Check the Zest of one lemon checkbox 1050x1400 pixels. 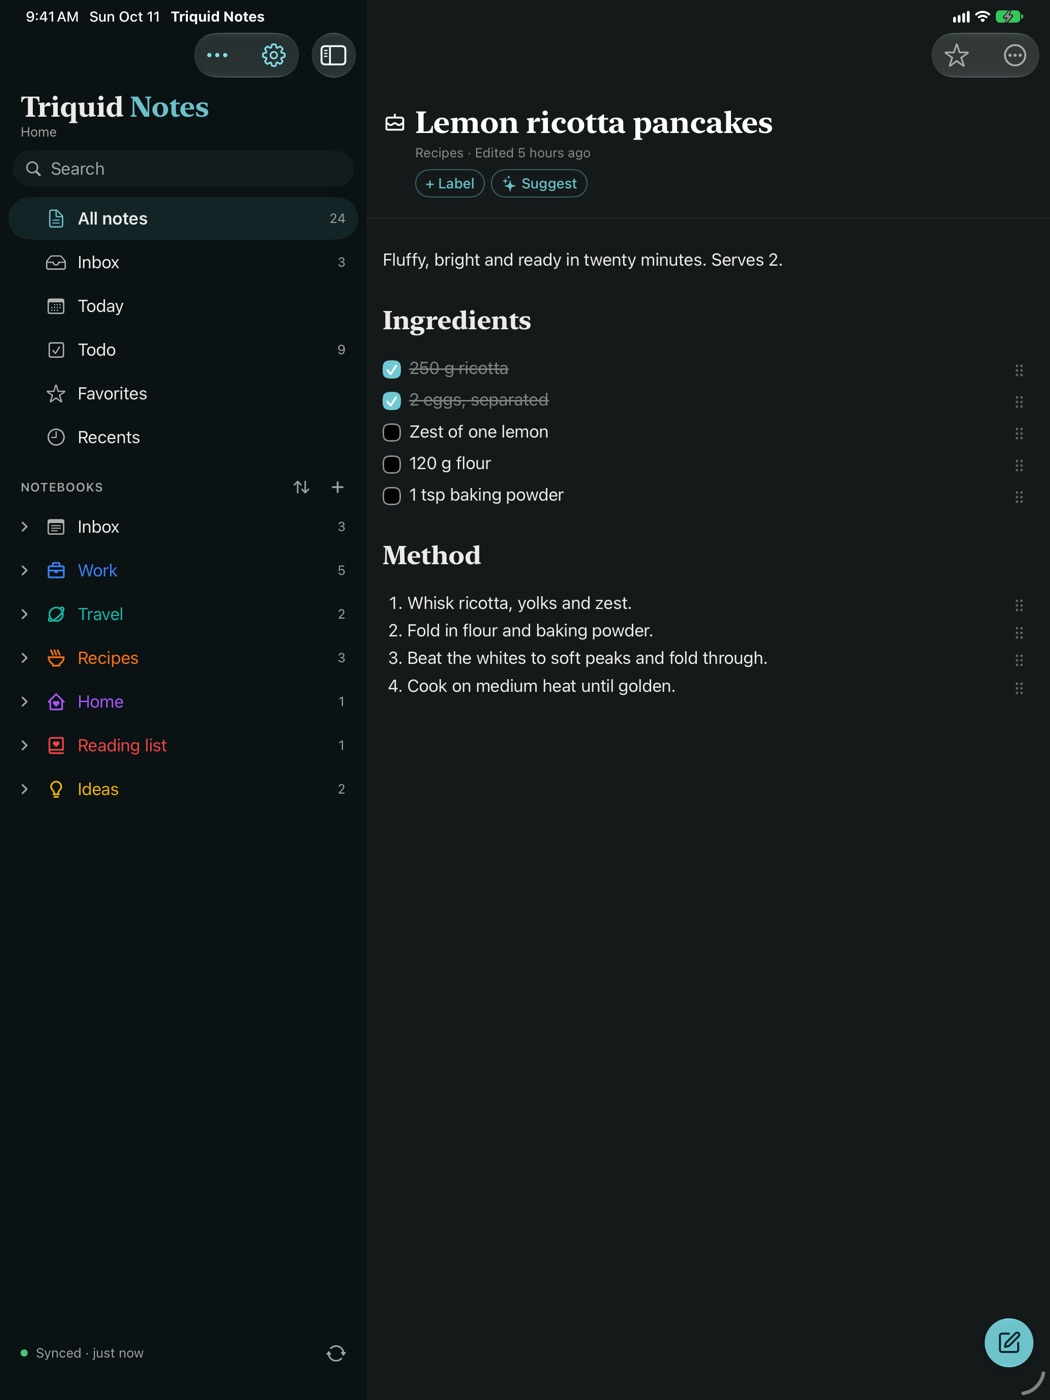(x=392, y=432)
